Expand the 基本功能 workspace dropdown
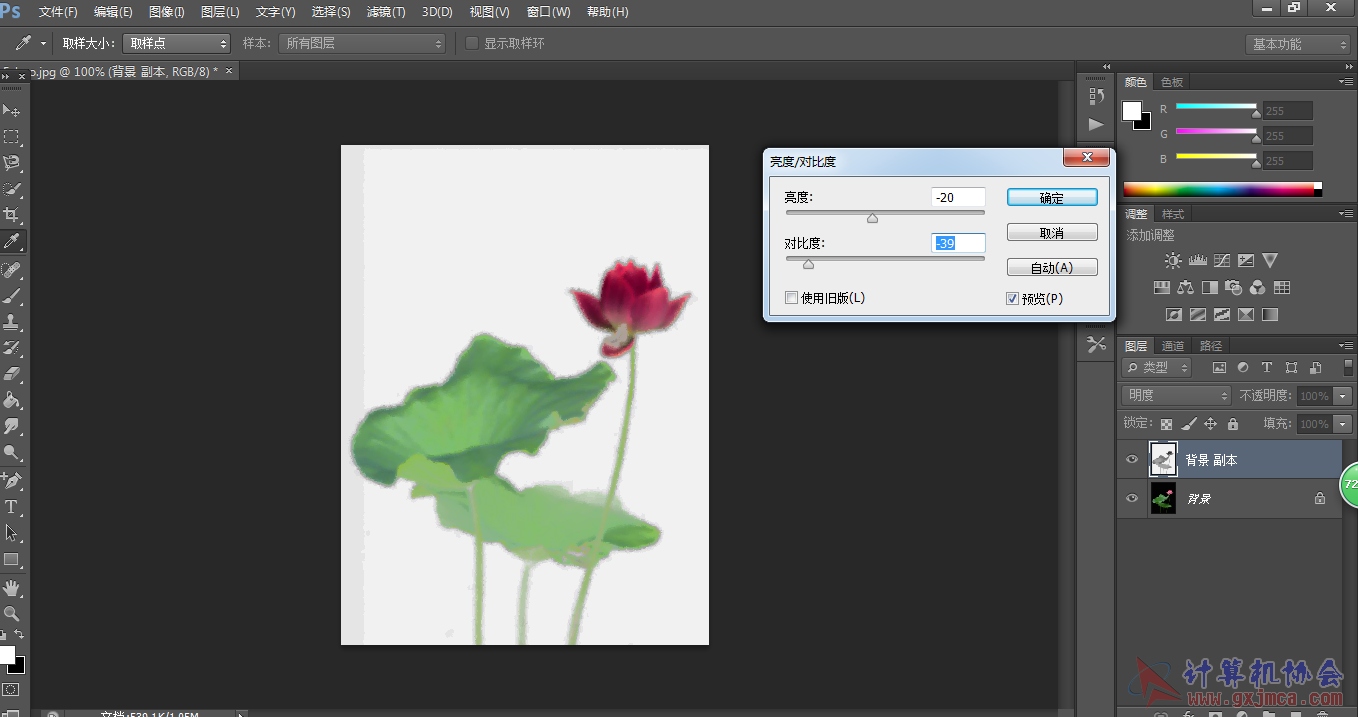Image resolution: width=1358 pixels, height=717 pixels. tap(1299, 45)
